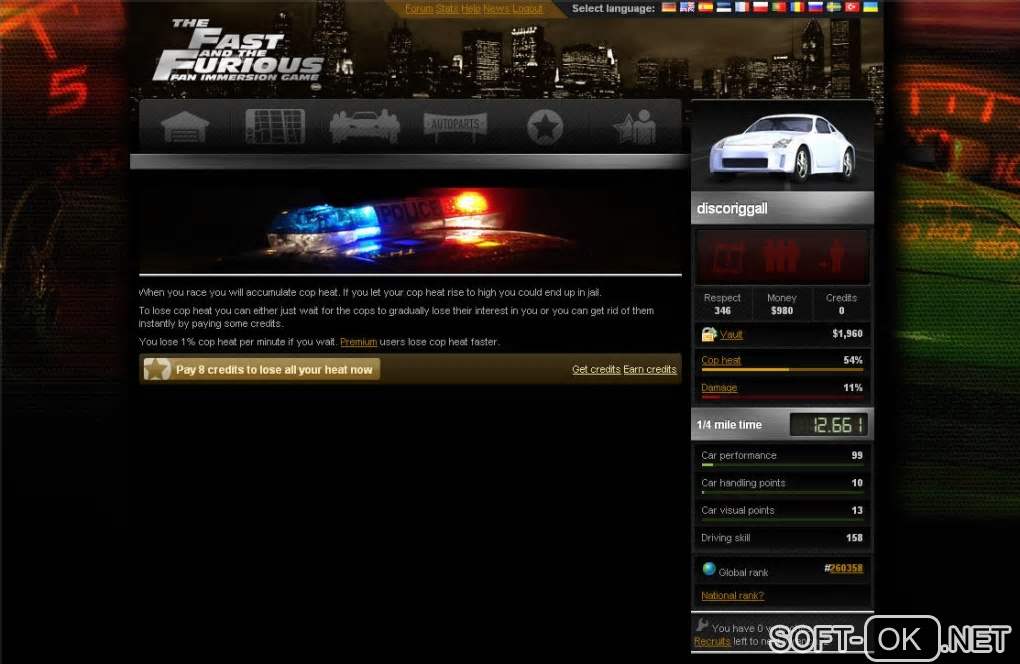Screen dimensions: 1020x664
Task: Click the Vault padlock icon
Action: coord(708,334)
